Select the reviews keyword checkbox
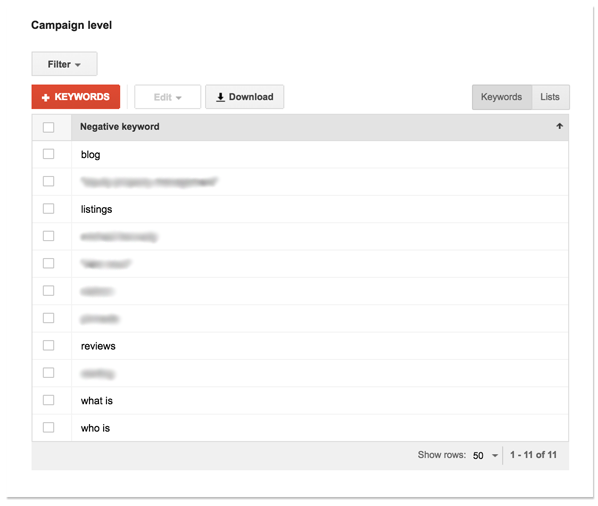Viewport: 598px width, 506px height. click(x=48, y=345)
